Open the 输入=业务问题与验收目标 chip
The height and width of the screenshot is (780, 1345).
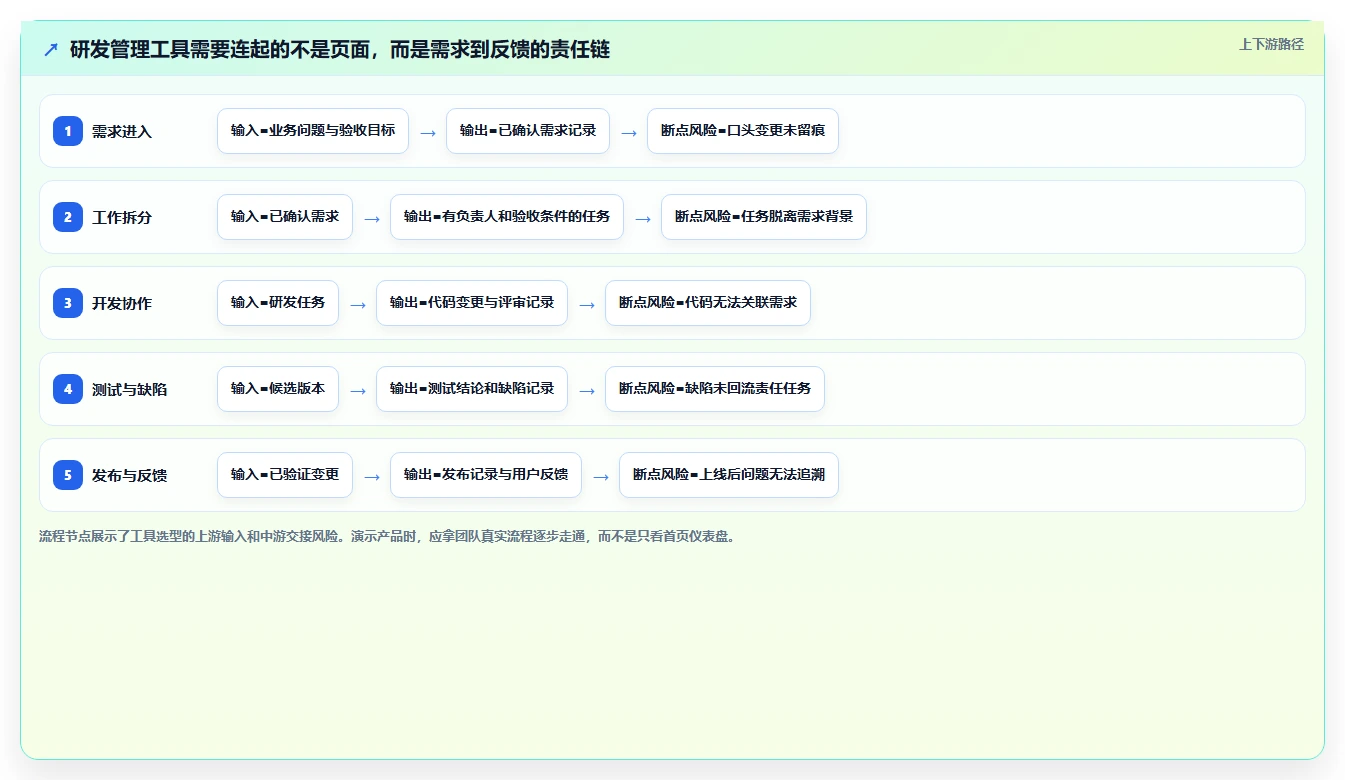(313, 131)
